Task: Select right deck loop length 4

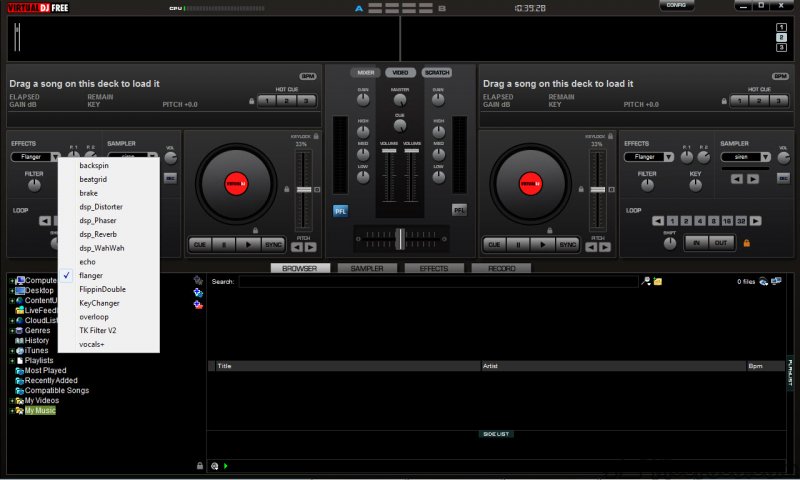Action: click(x=699, y=221)
